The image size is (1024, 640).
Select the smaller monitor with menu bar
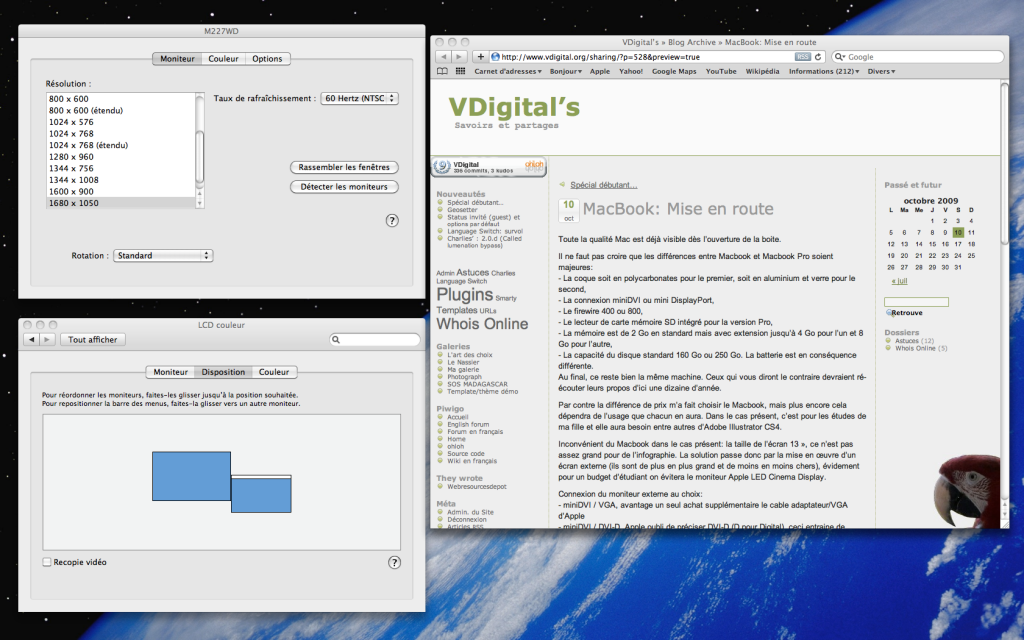261,494
